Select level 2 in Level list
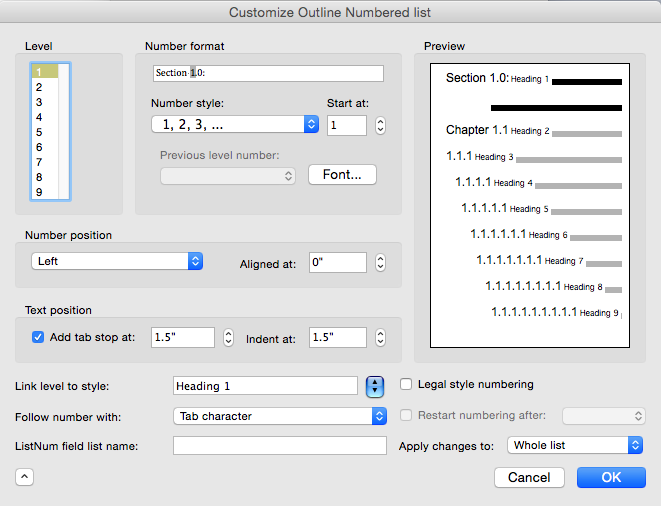 coord(45,87)
